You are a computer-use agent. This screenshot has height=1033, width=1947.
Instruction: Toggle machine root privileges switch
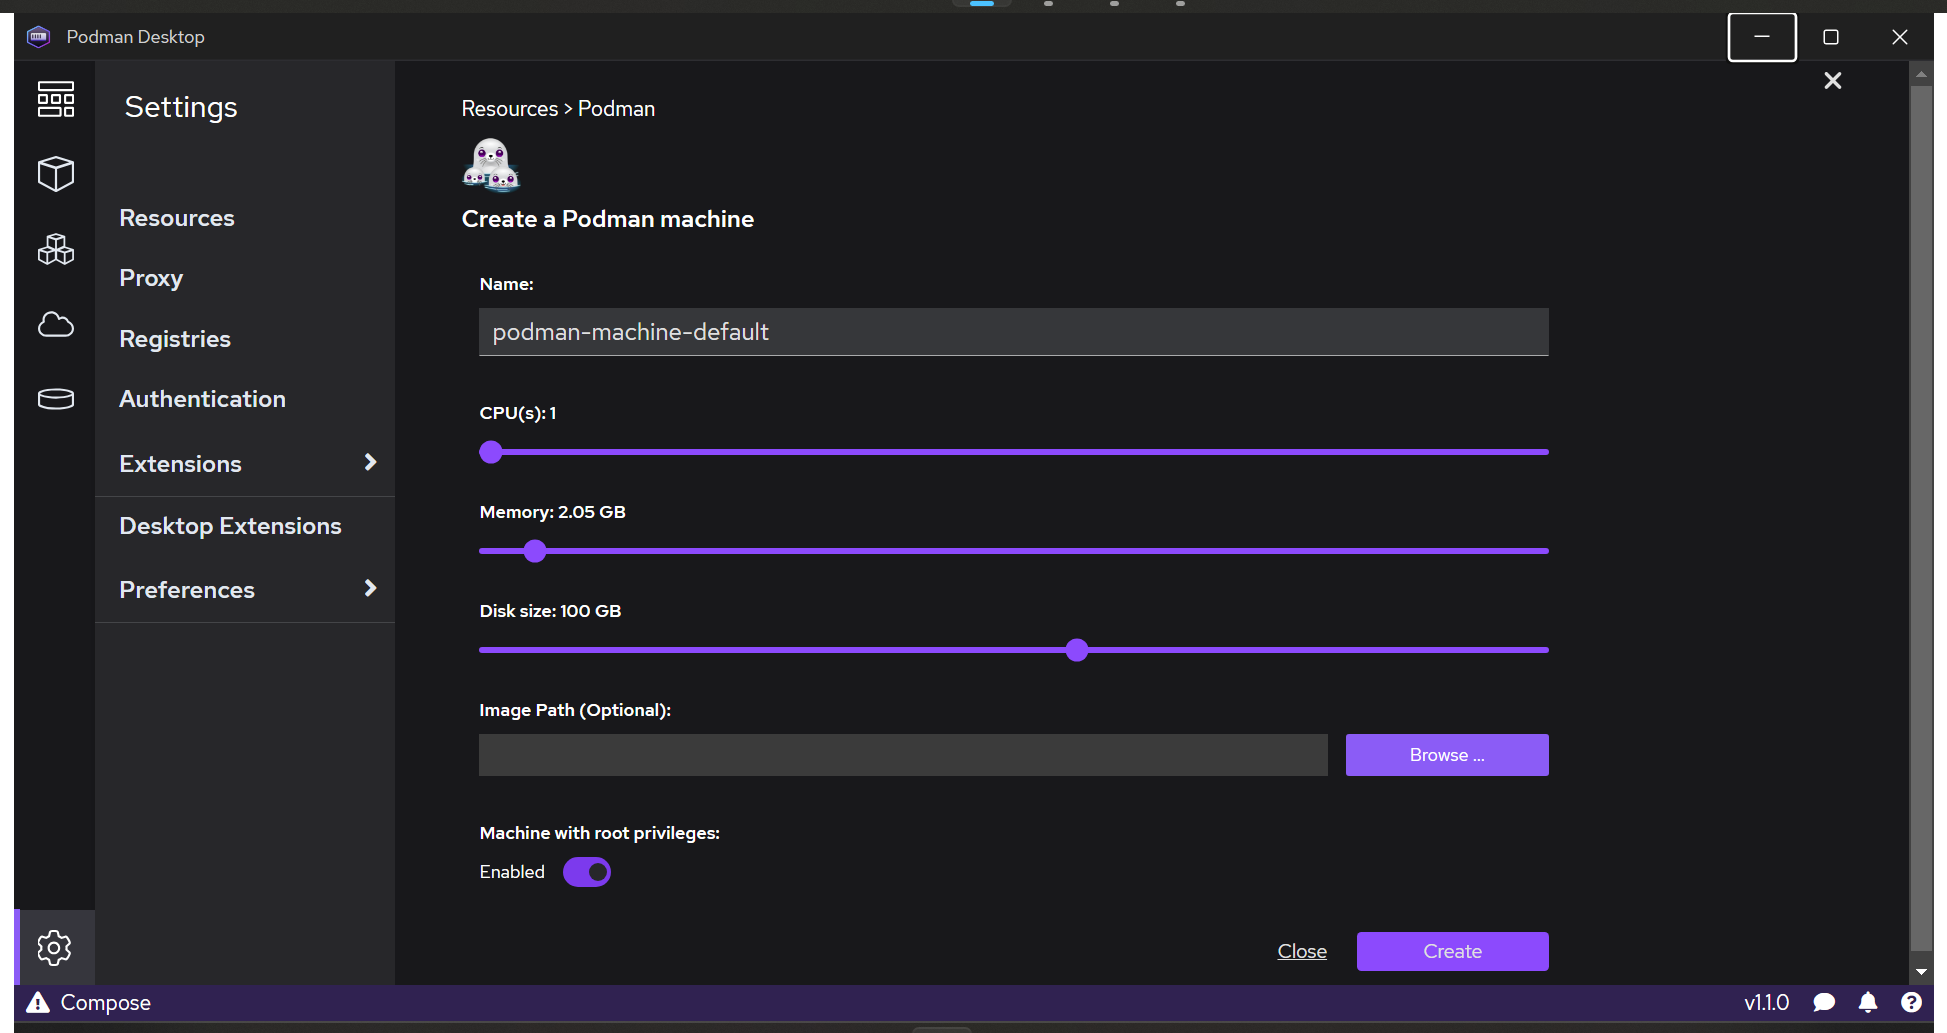coord(587,872)
